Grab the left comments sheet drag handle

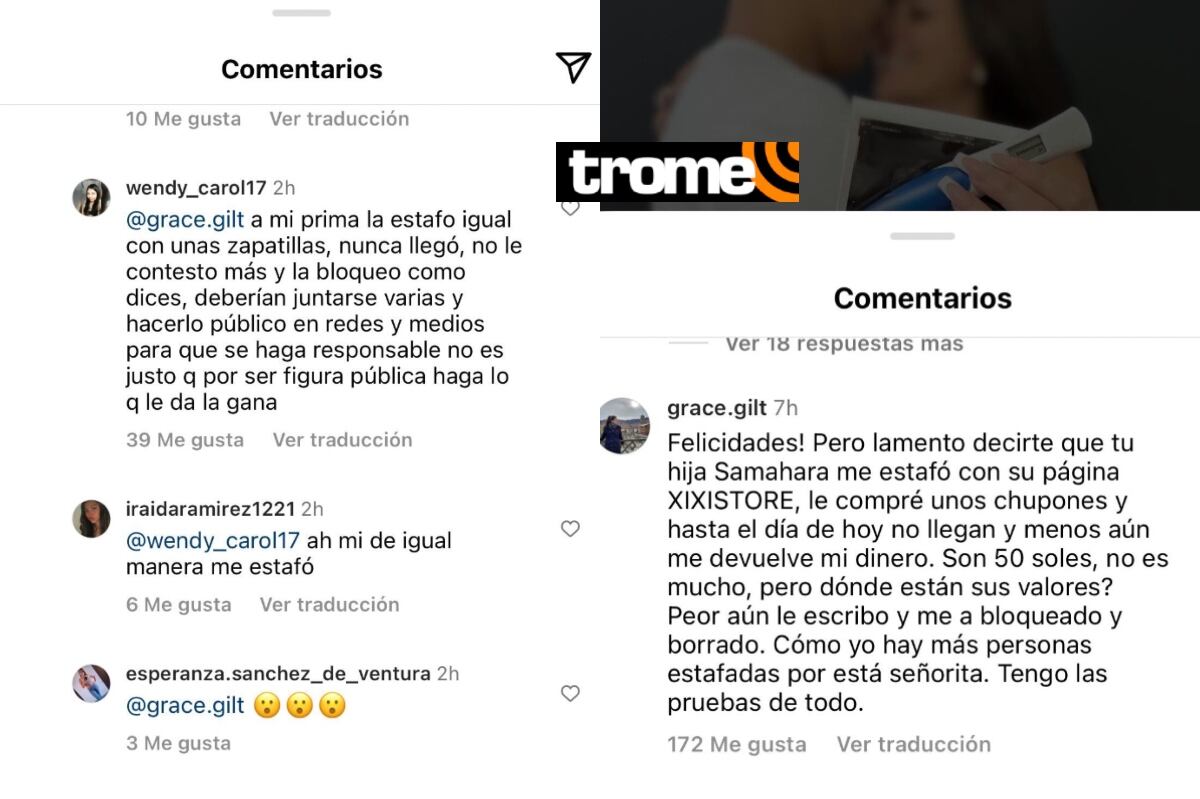click(x=301, y=12)
